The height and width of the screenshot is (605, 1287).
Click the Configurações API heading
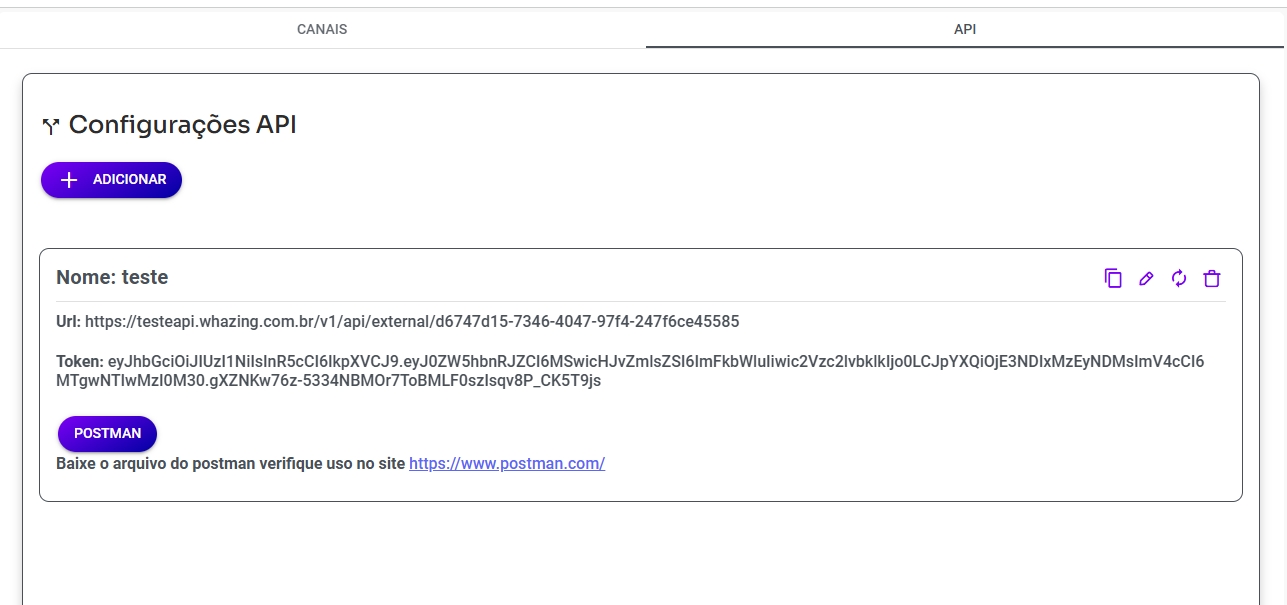[182, 125]
